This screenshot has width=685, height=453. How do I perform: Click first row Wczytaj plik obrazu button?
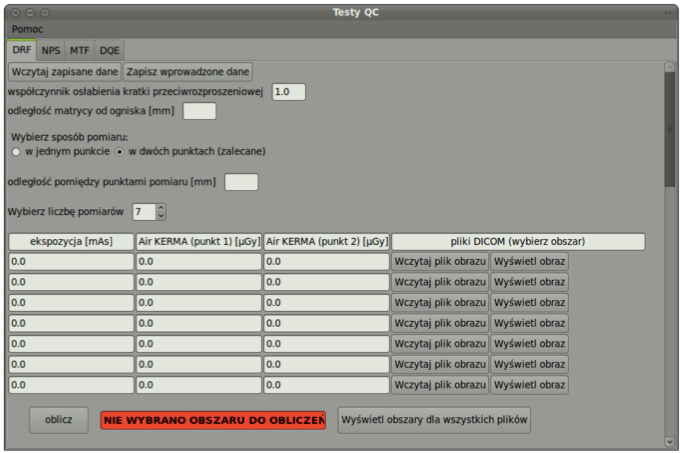coord(440,262)
